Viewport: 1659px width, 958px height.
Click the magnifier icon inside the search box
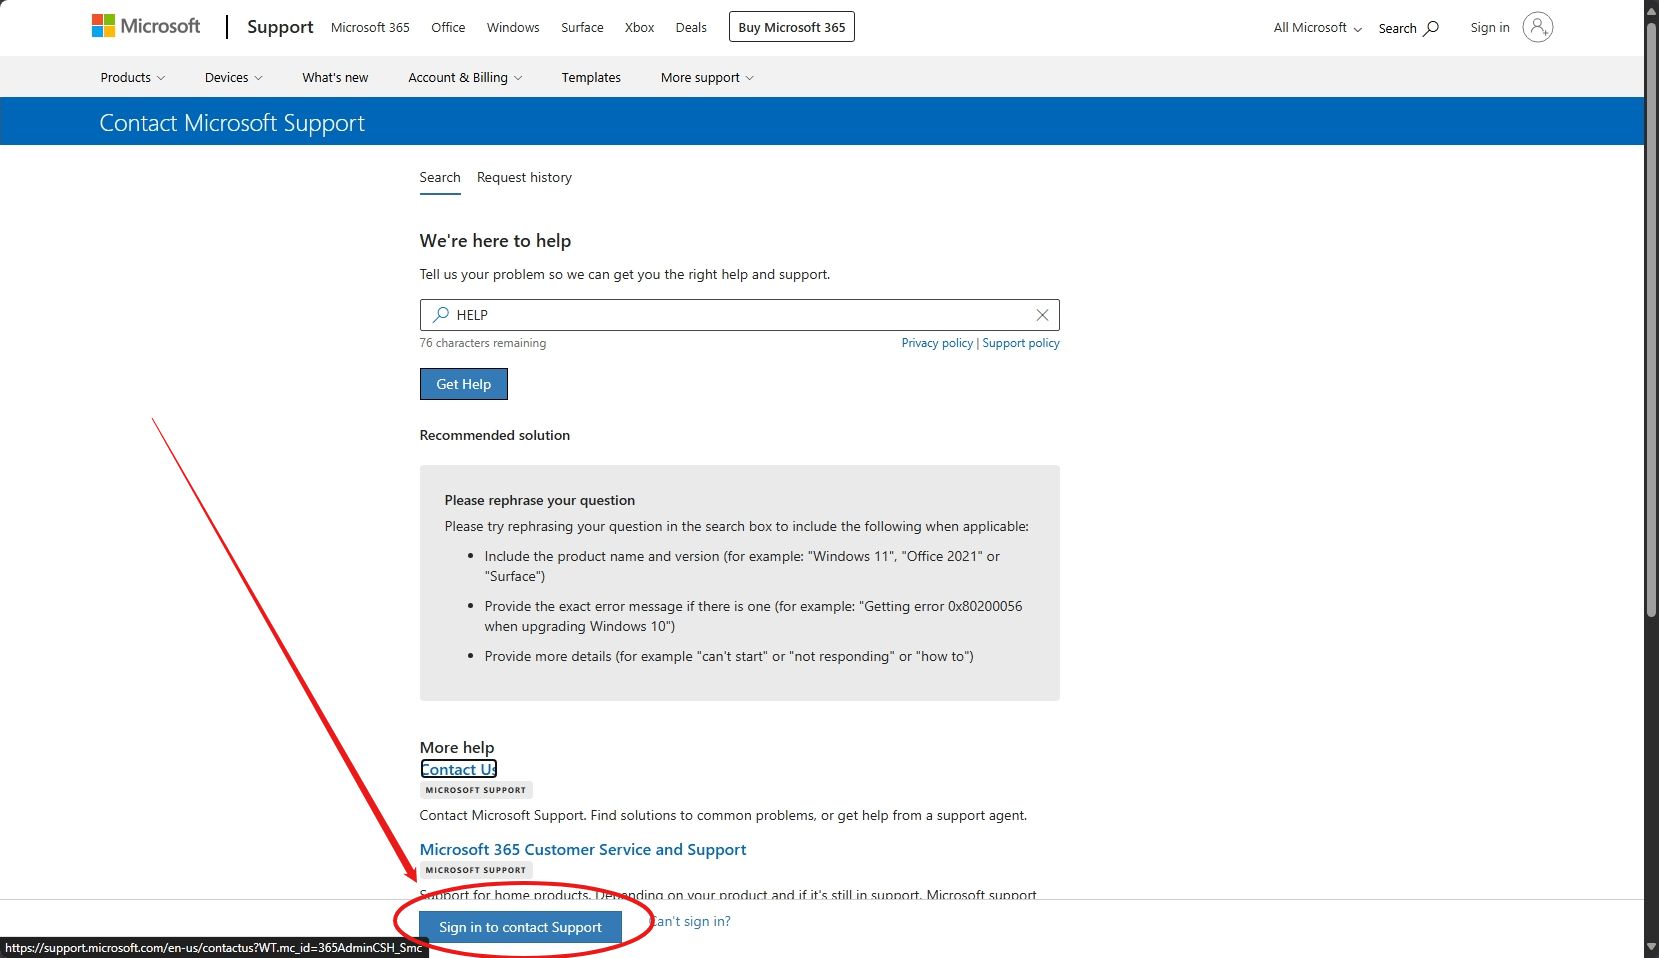click(x=440, y=315)
